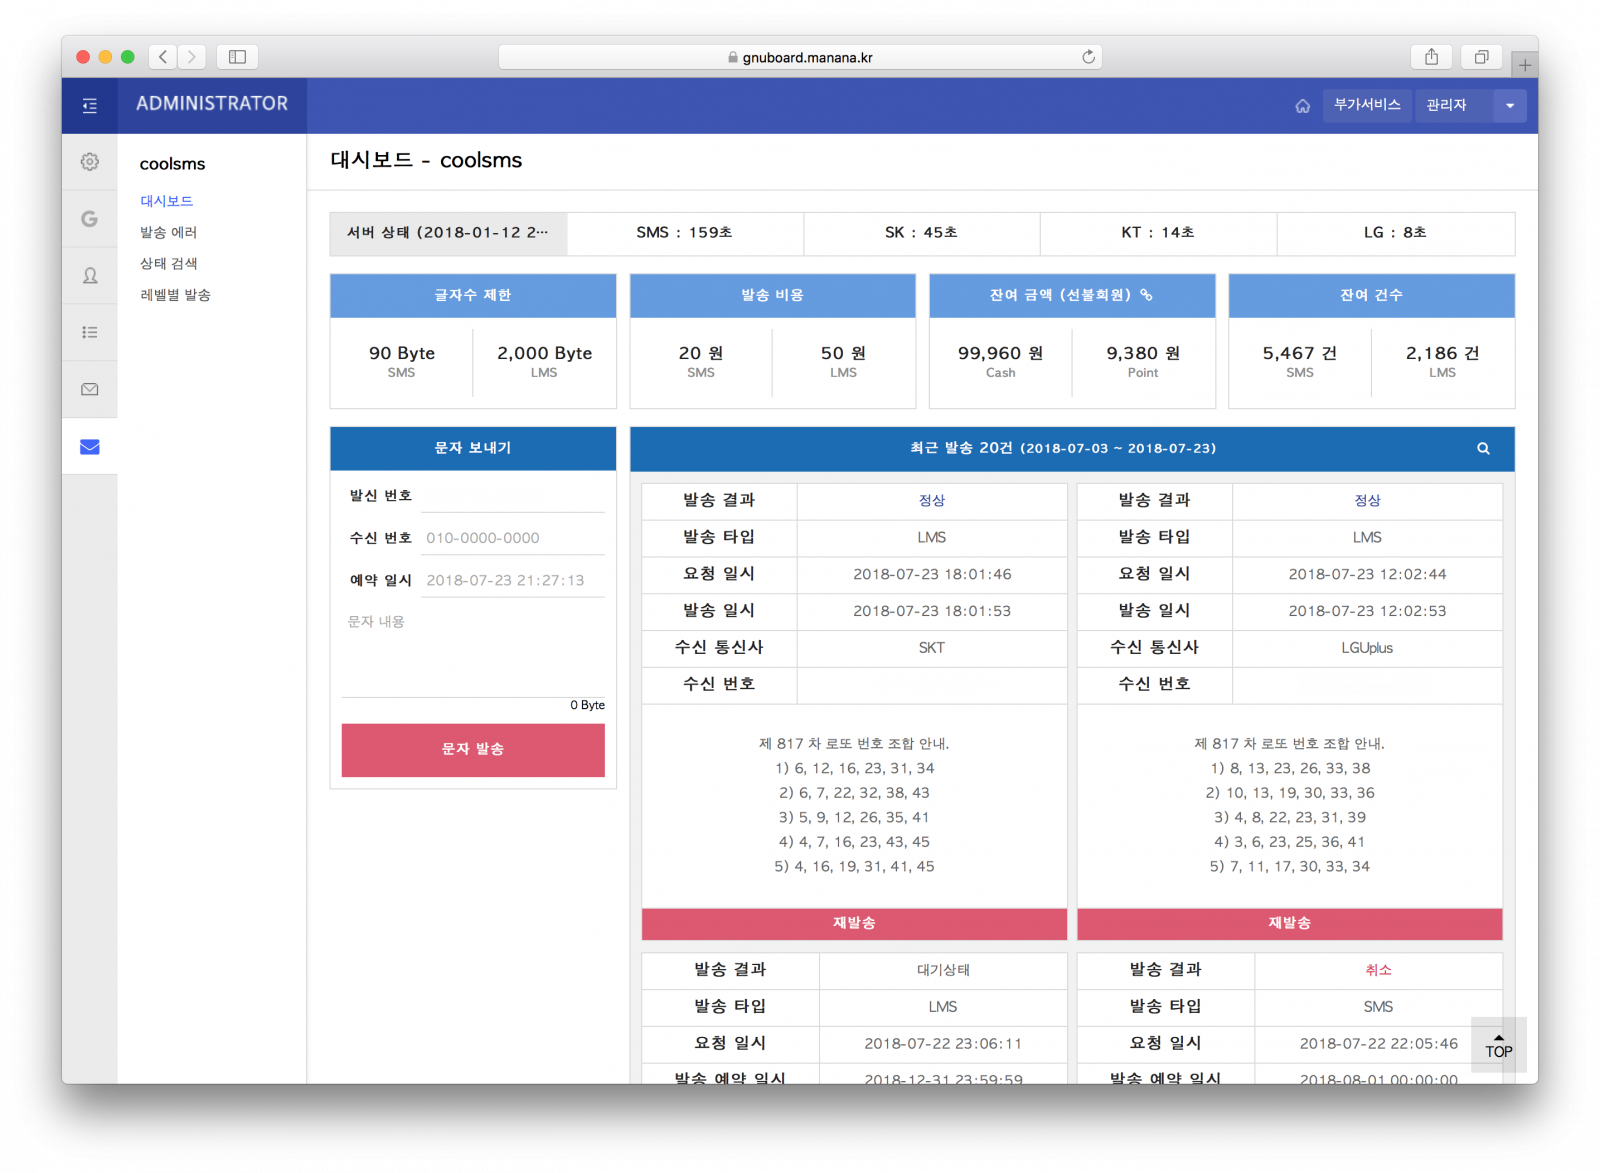Go to home via the house icon
Screen dimensions: 1600x1173
pyautogui.click(x=1302, y=106)
